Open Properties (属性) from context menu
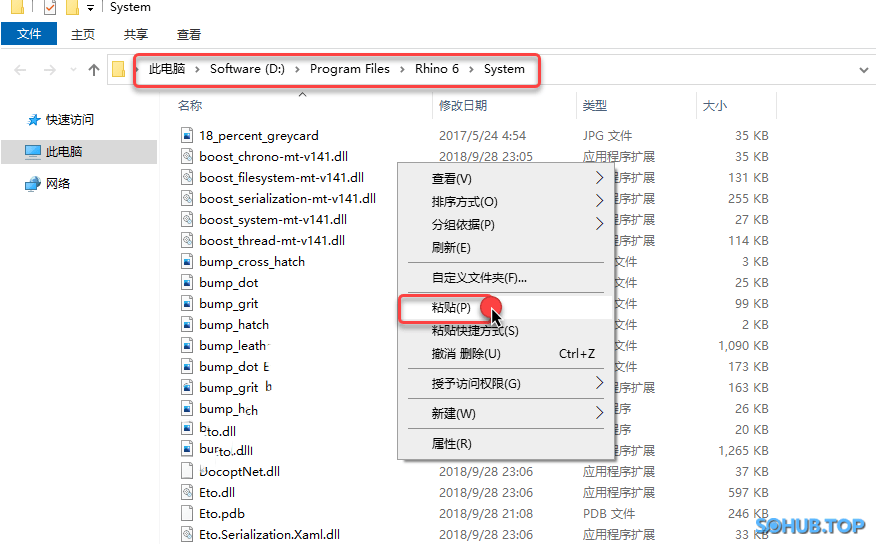This screenshot has height=544, width=876. coord(451,443)
